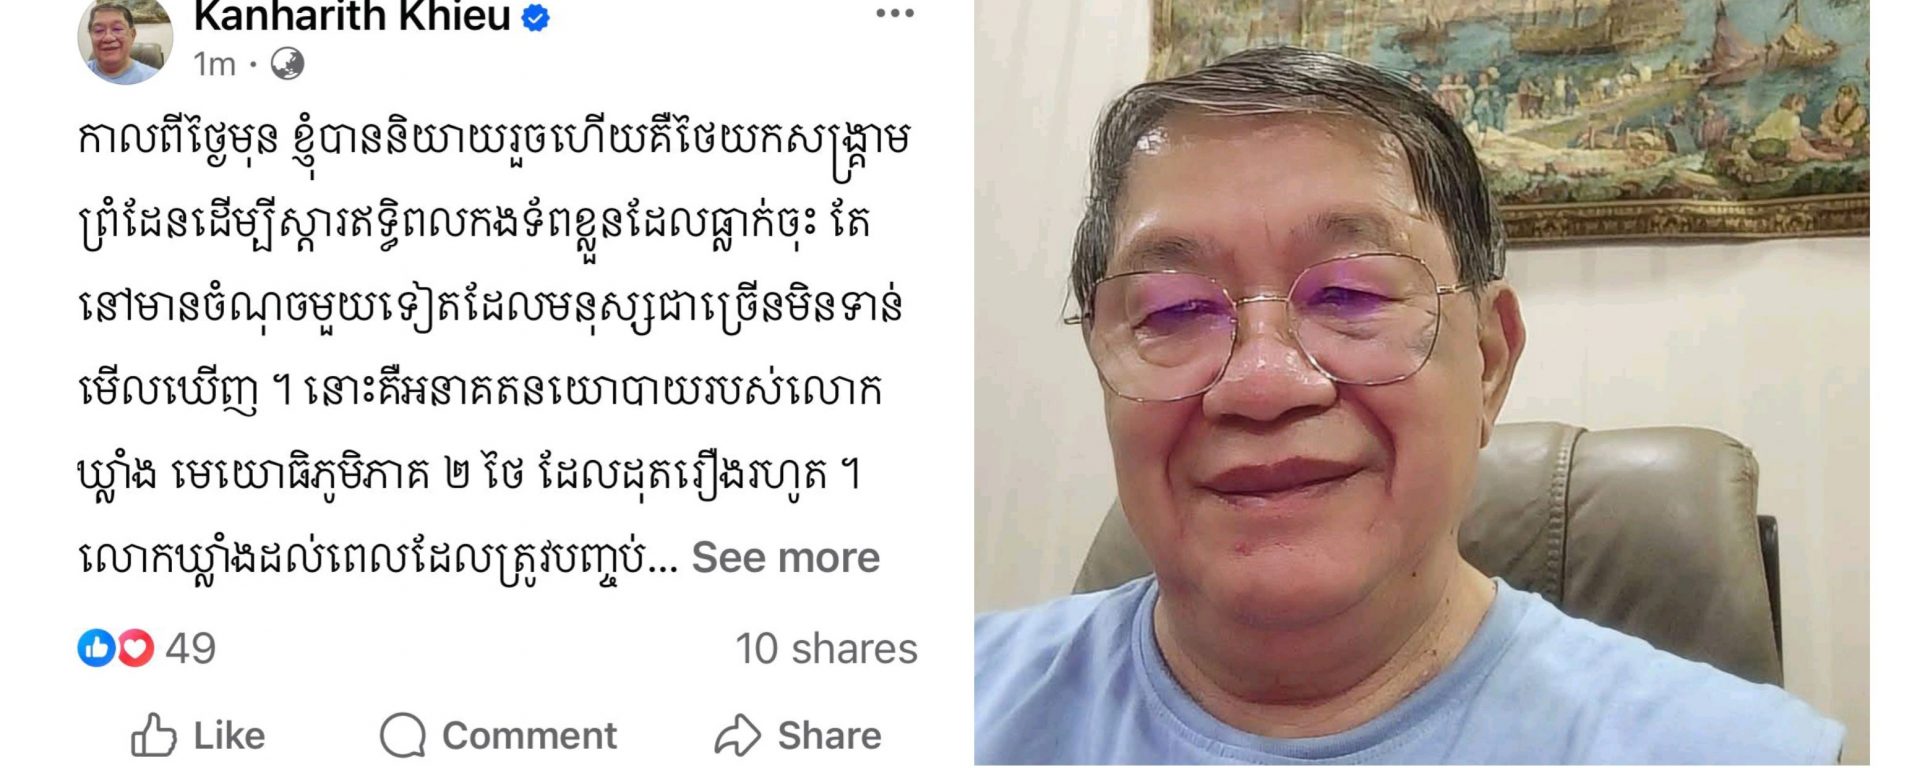Click the blue like reaction icon
Viewport: 1920px width, 768px height.
tap(96, 649)
